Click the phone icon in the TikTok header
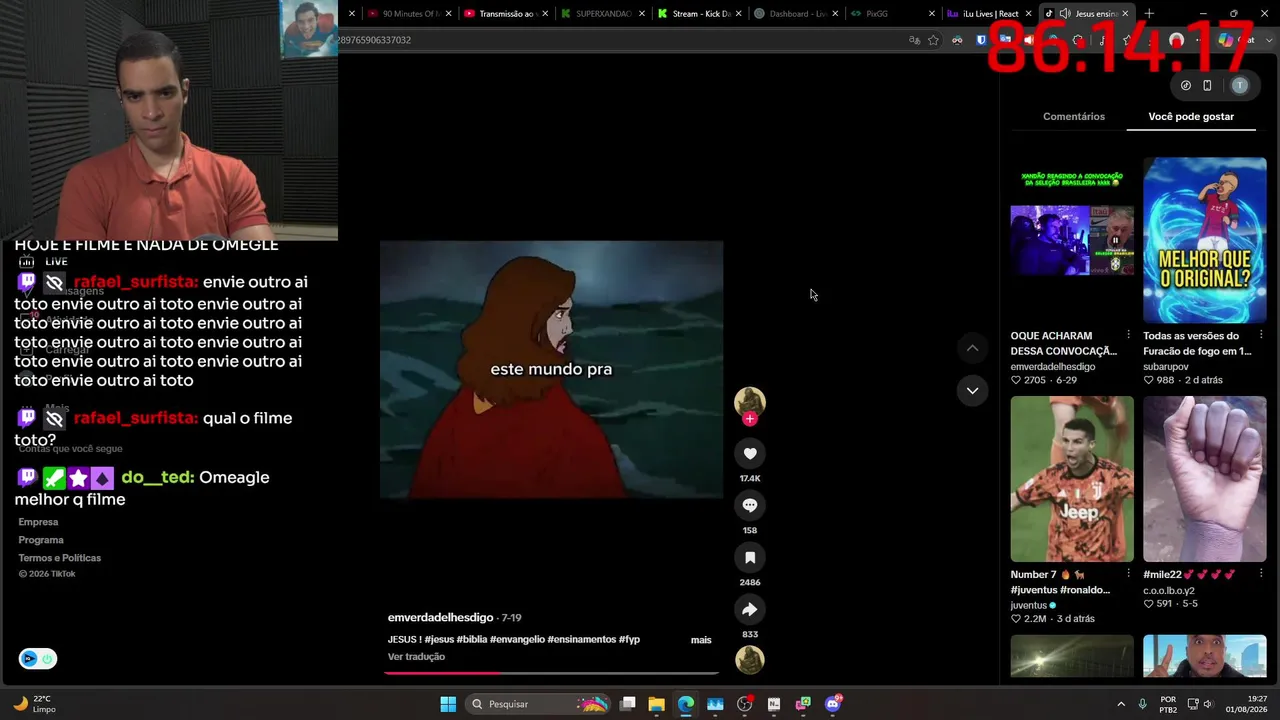 (1207, 86)
